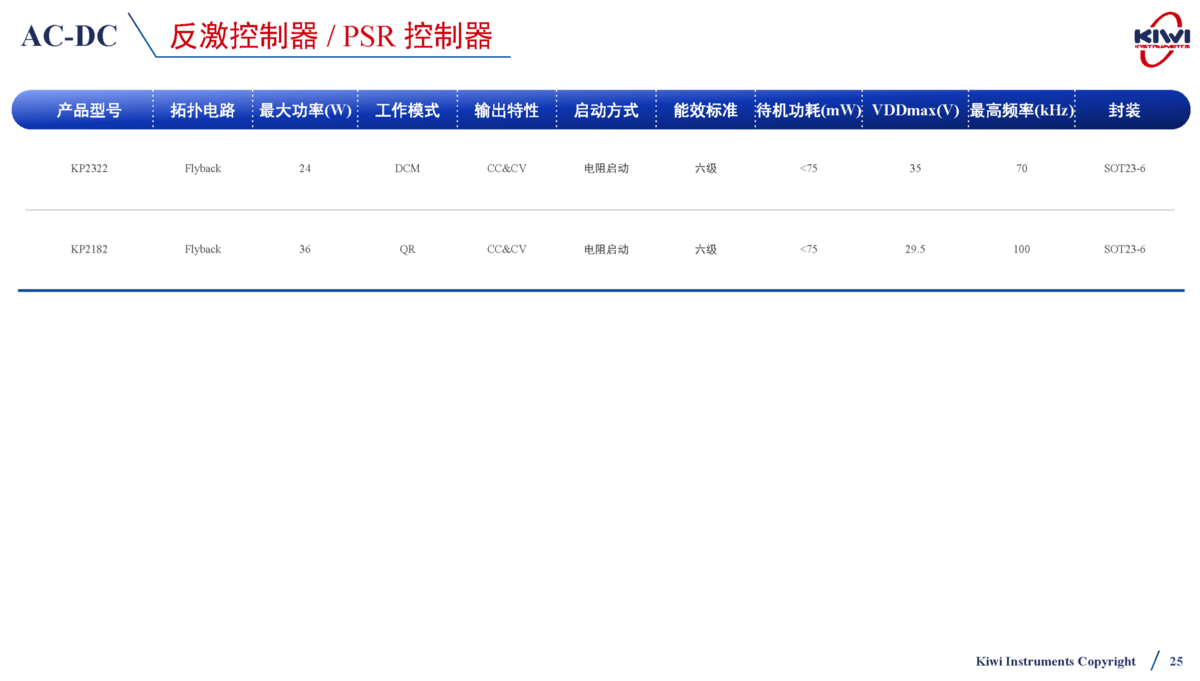Select the 启动方式 column header
This screenshot has width=1200, height=681.
click(x=606, y=110)
